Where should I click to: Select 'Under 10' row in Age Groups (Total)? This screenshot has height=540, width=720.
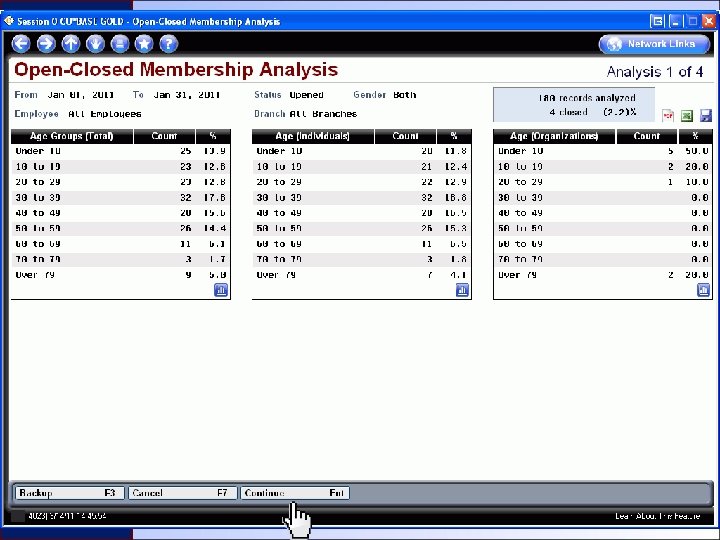pos(121,151)
